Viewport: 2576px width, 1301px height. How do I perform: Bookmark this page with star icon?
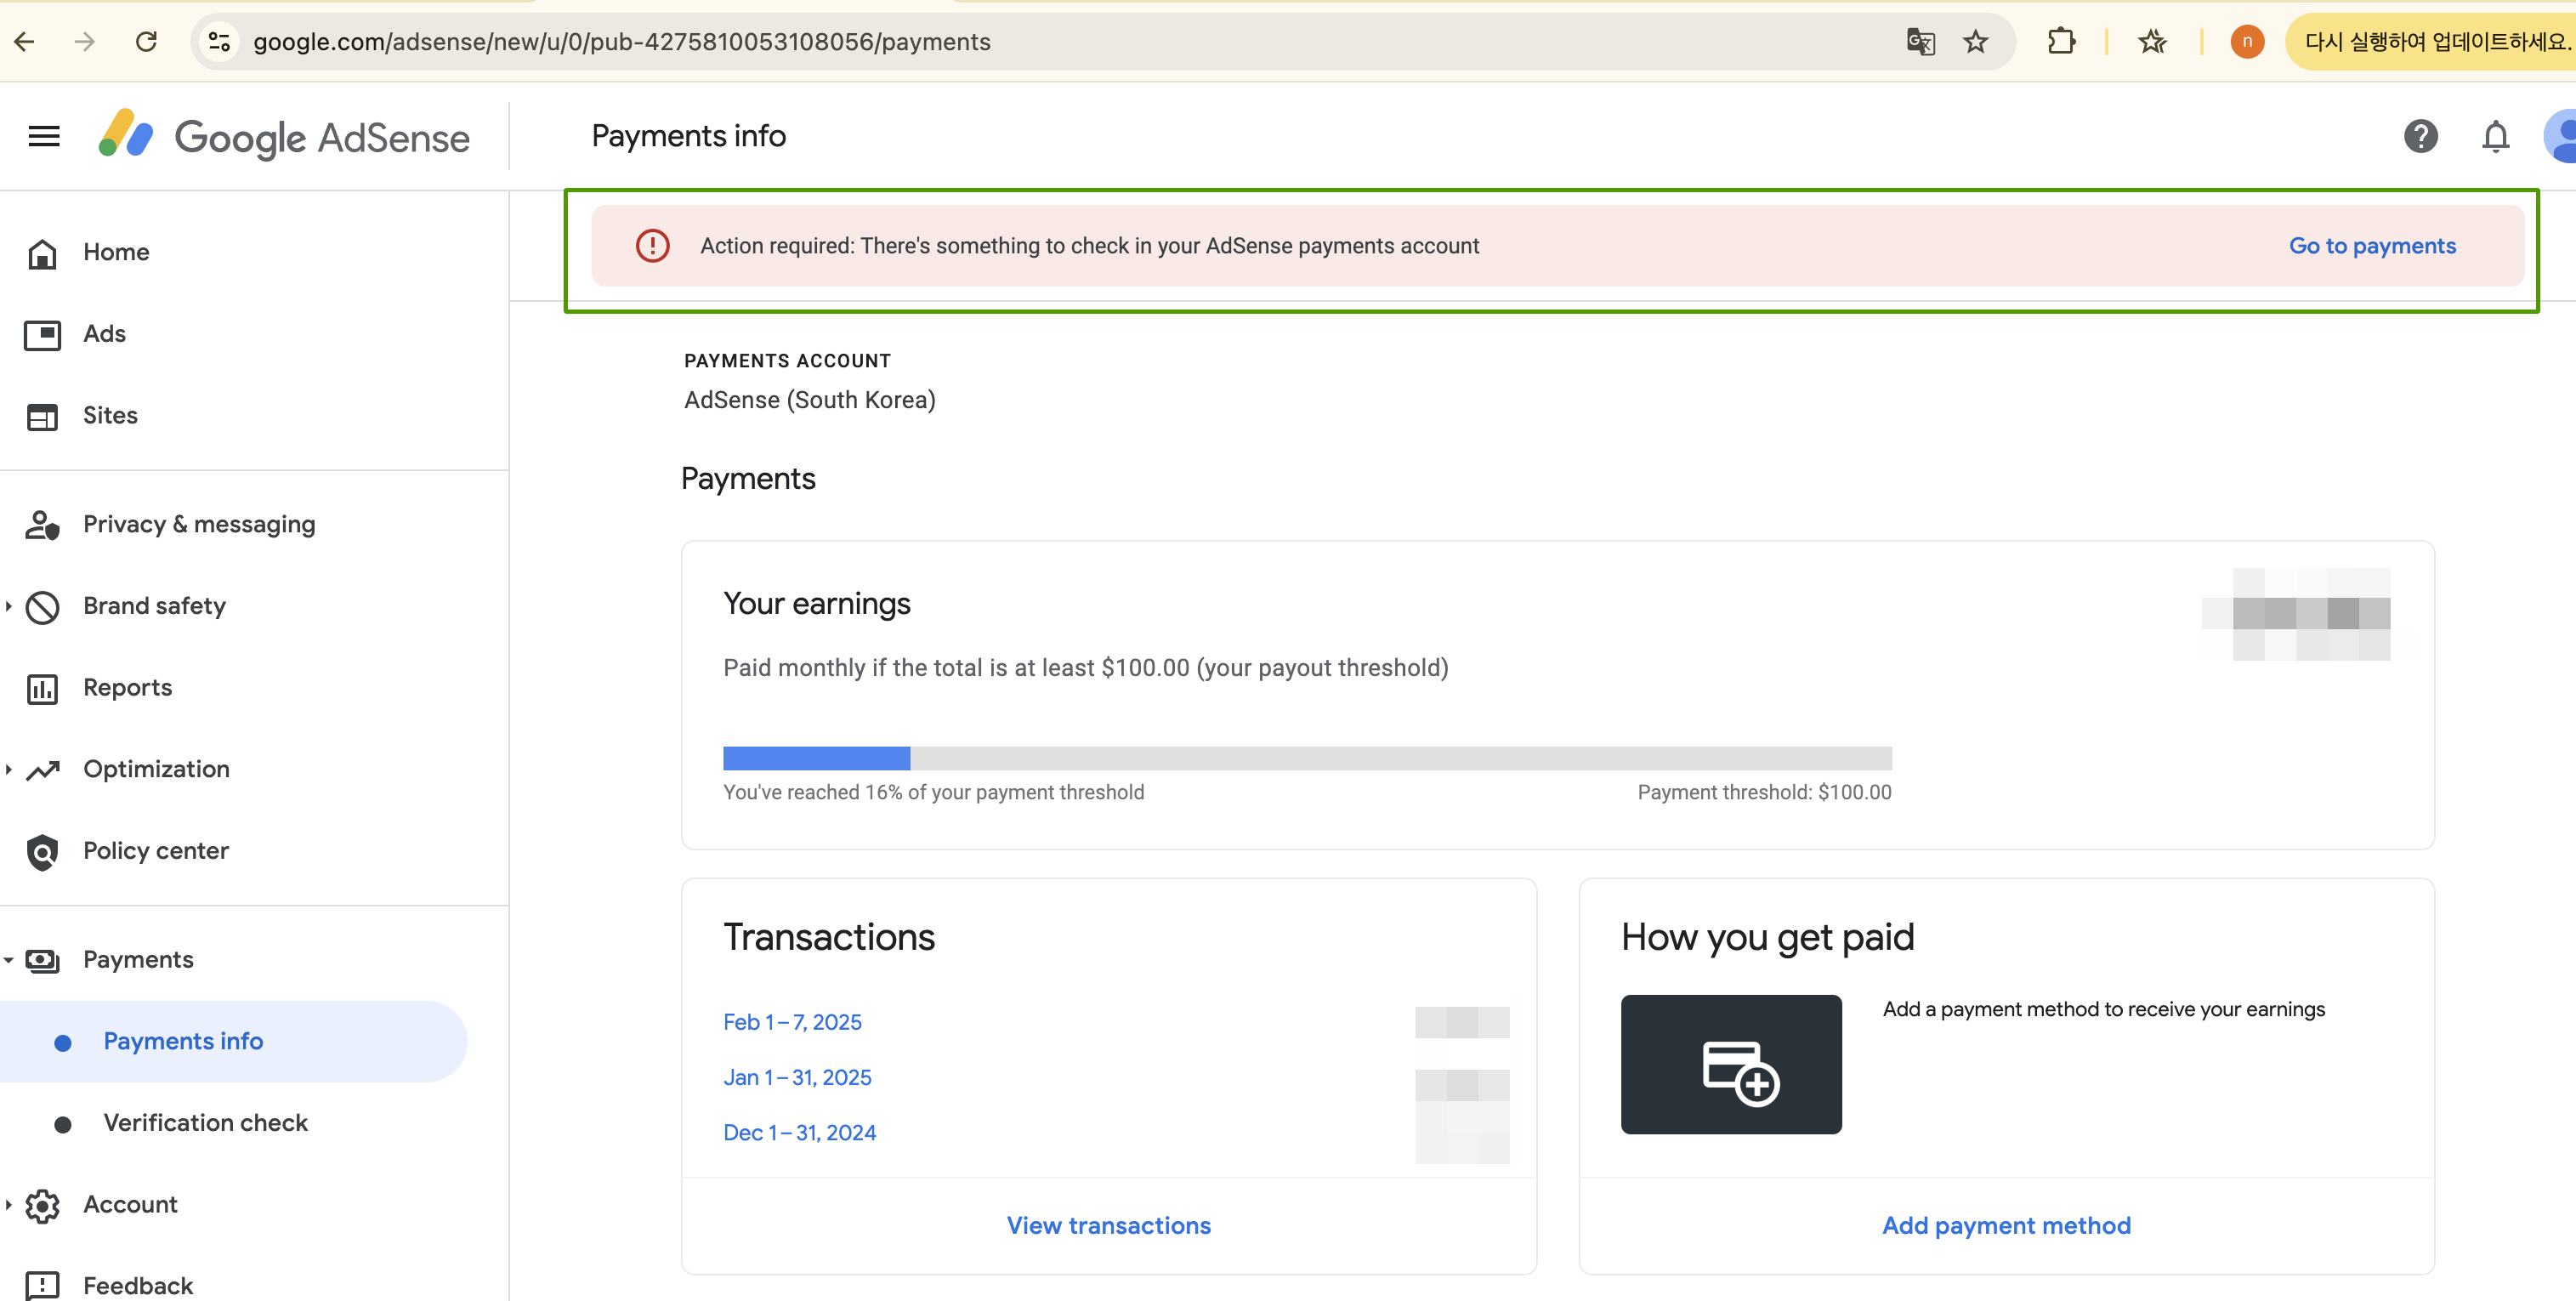tap(1975, 42)
